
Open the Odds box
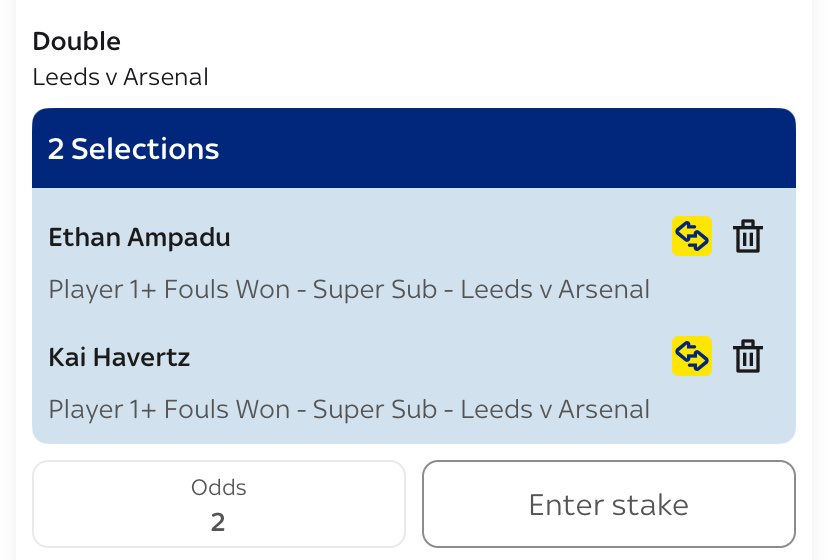pyautogui.click(x=218, y=504)
